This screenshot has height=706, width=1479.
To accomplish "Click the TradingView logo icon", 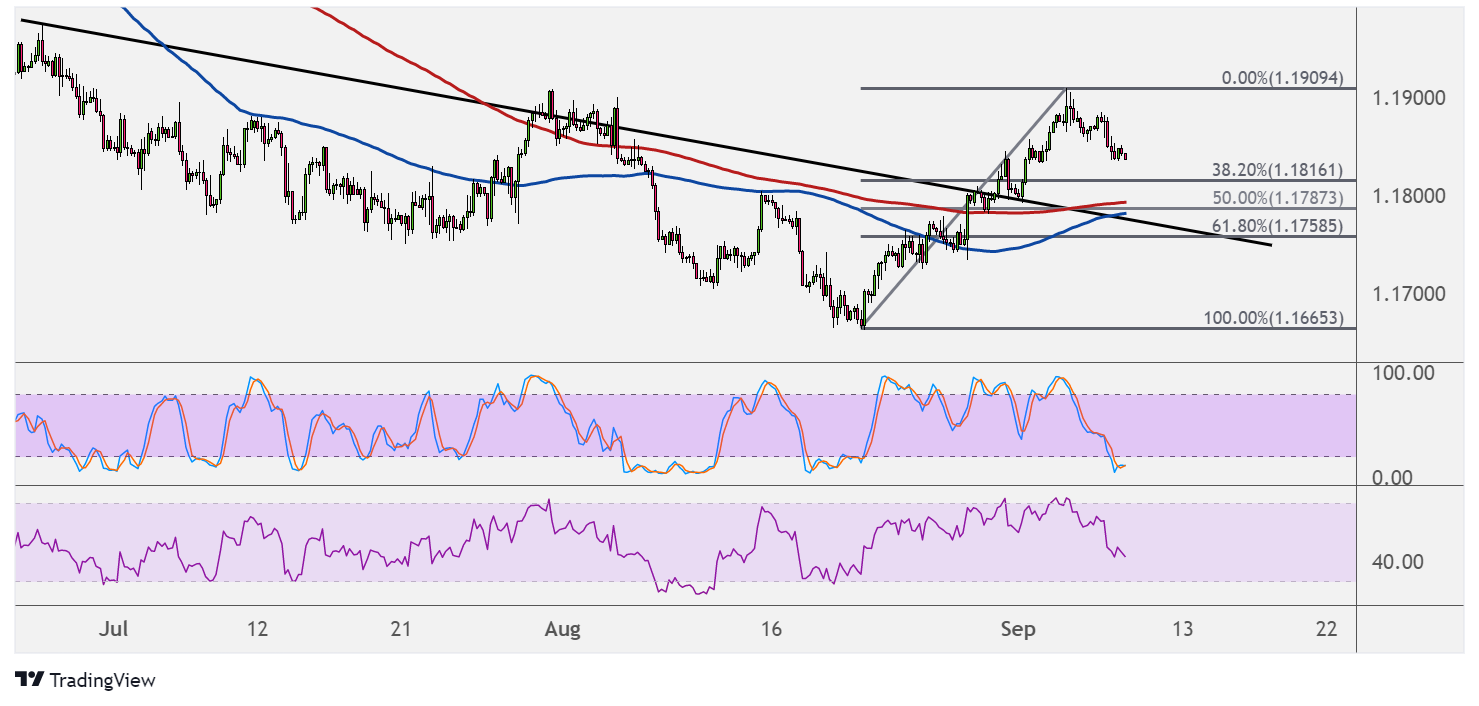I will (30, 680).
